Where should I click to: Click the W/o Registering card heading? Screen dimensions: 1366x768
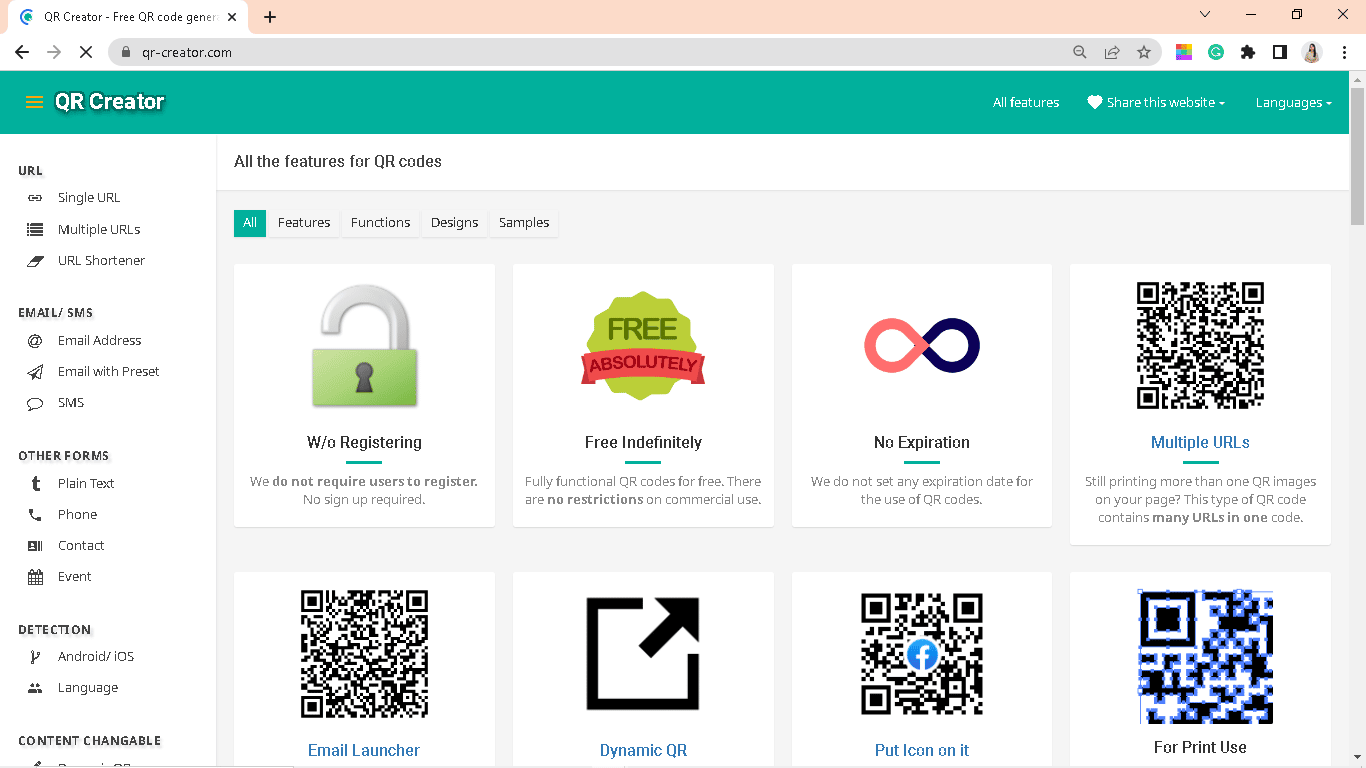(364, 442)
